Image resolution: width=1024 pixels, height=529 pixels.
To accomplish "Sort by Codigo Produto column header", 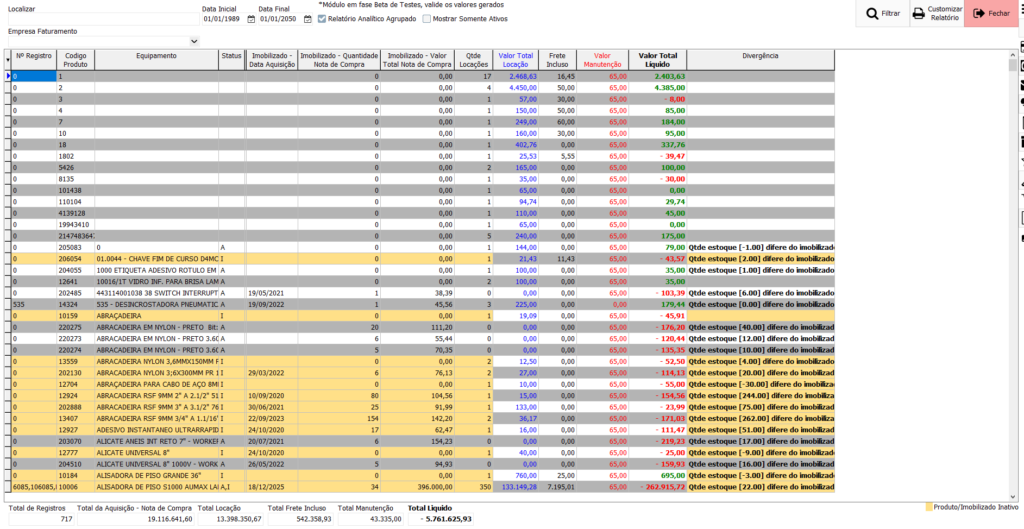I will coord(75,60).
